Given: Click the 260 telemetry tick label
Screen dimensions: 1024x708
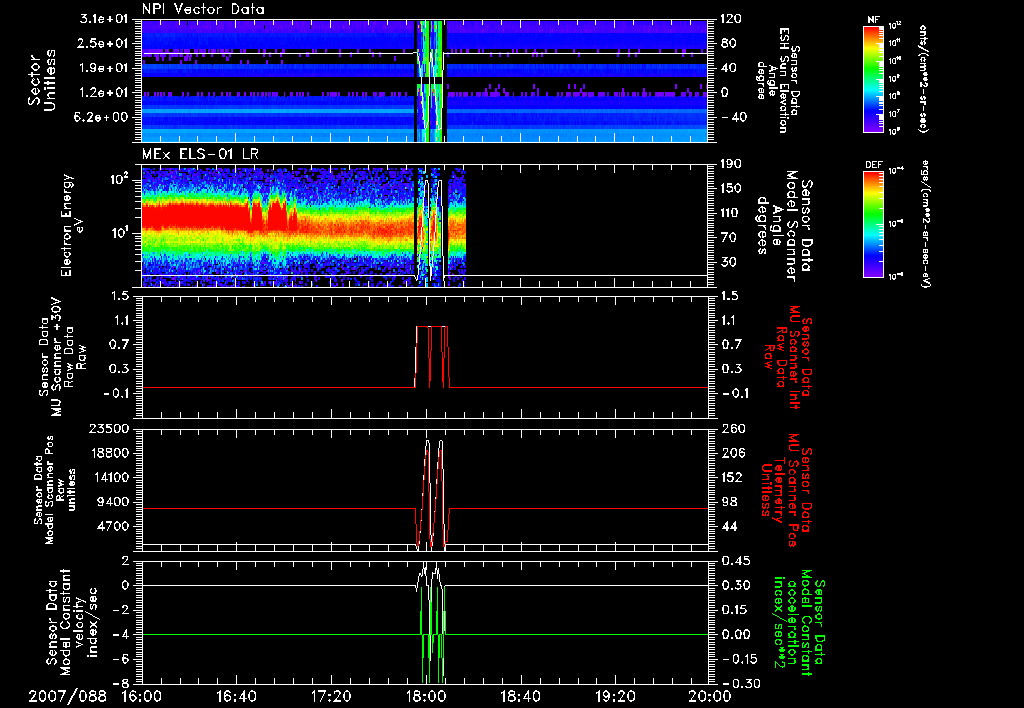Looking at the screenshot, I should tap(734, 428).
